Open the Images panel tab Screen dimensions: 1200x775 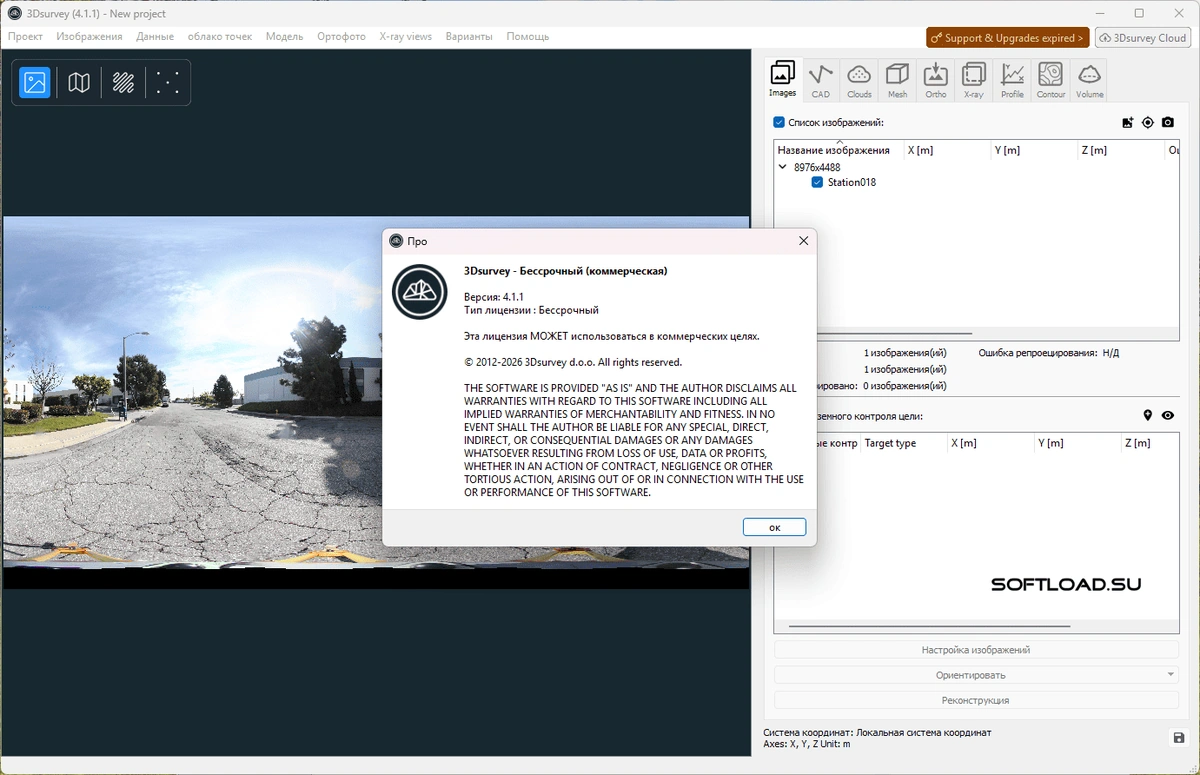click(783, 80)
